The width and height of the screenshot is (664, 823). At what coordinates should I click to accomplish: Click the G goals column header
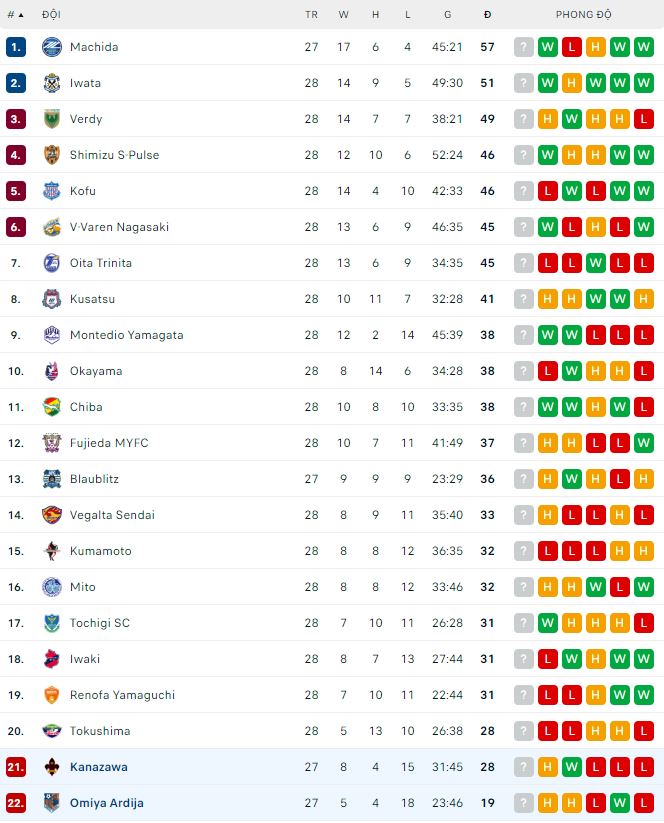point(448,15)
